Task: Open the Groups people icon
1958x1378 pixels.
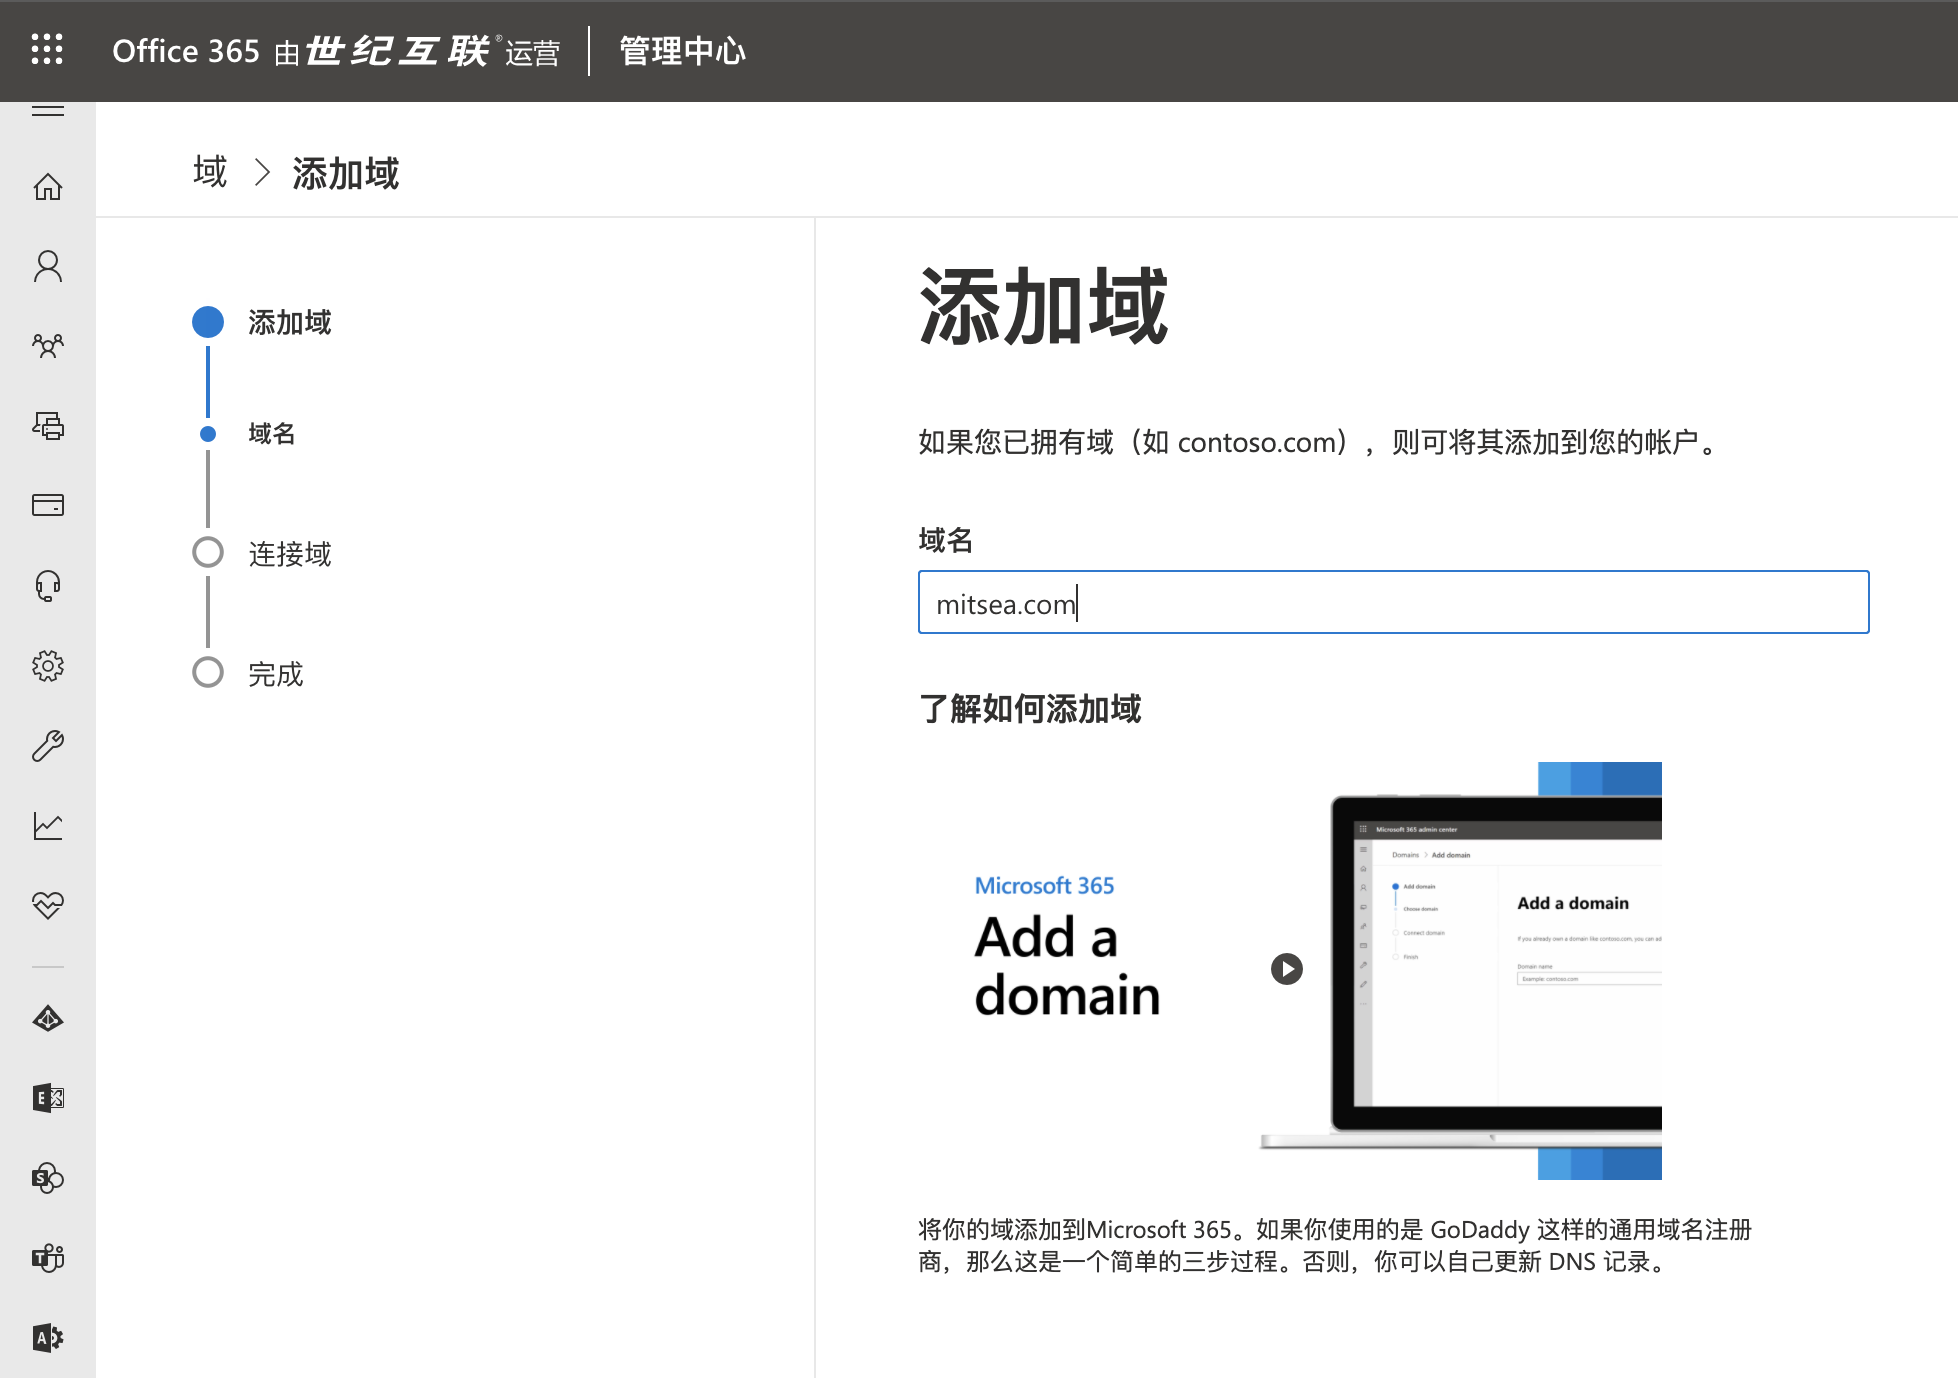Action: point(47,346)
